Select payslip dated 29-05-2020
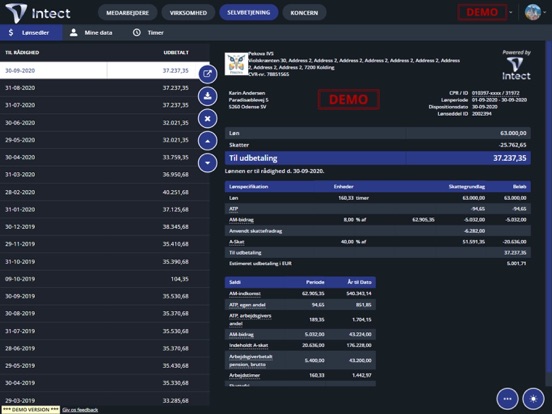Image resolution: width=552 pixels, height=414 pixels. [105, 140]
